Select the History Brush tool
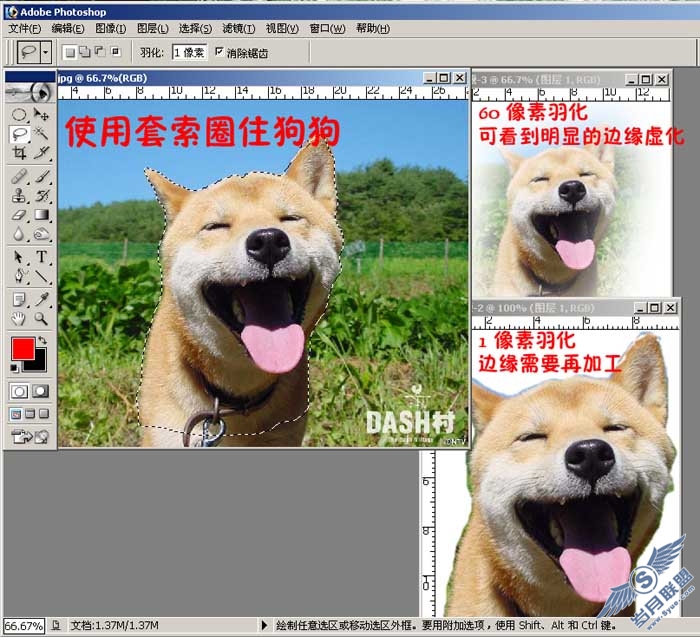Viewport: 700px width, 637px height. coord(42,196)
